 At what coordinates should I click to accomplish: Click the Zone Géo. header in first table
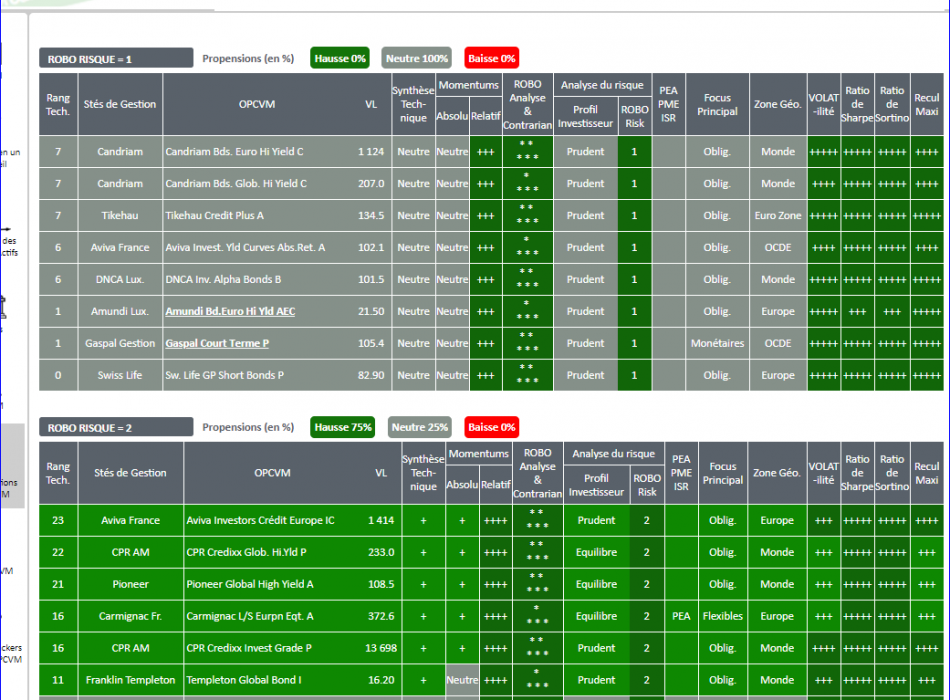tap(778, 104)
